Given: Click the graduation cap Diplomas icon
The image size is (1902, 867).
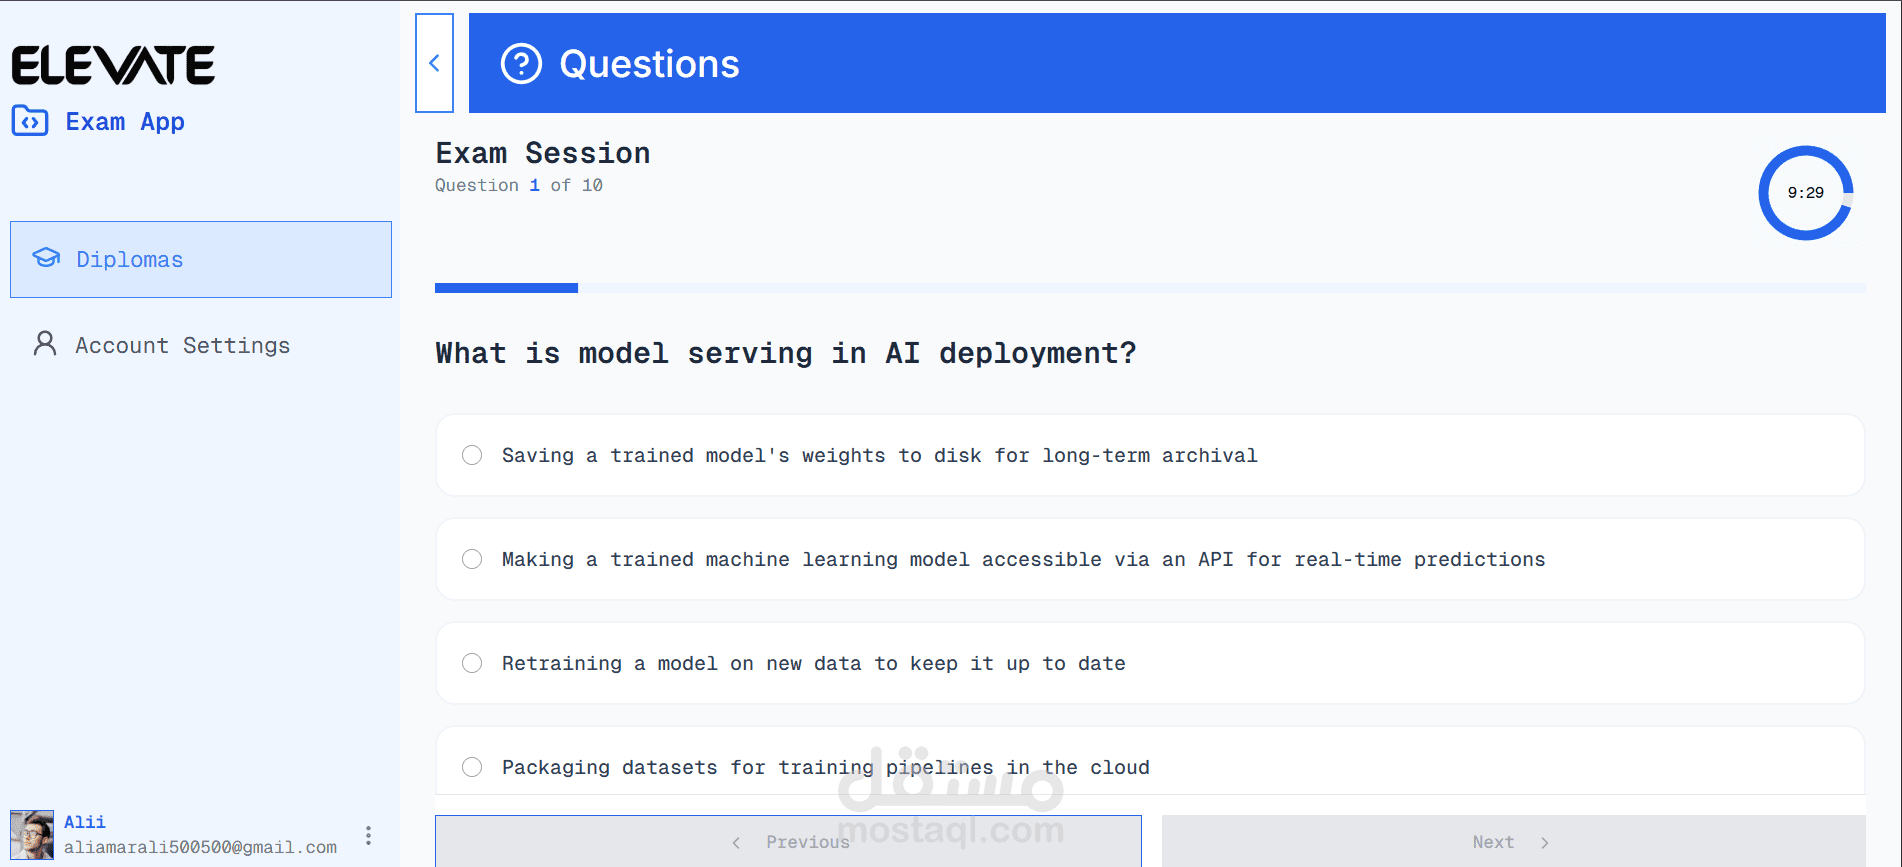Looking at the screenshot, I should (x=46, y=258).
